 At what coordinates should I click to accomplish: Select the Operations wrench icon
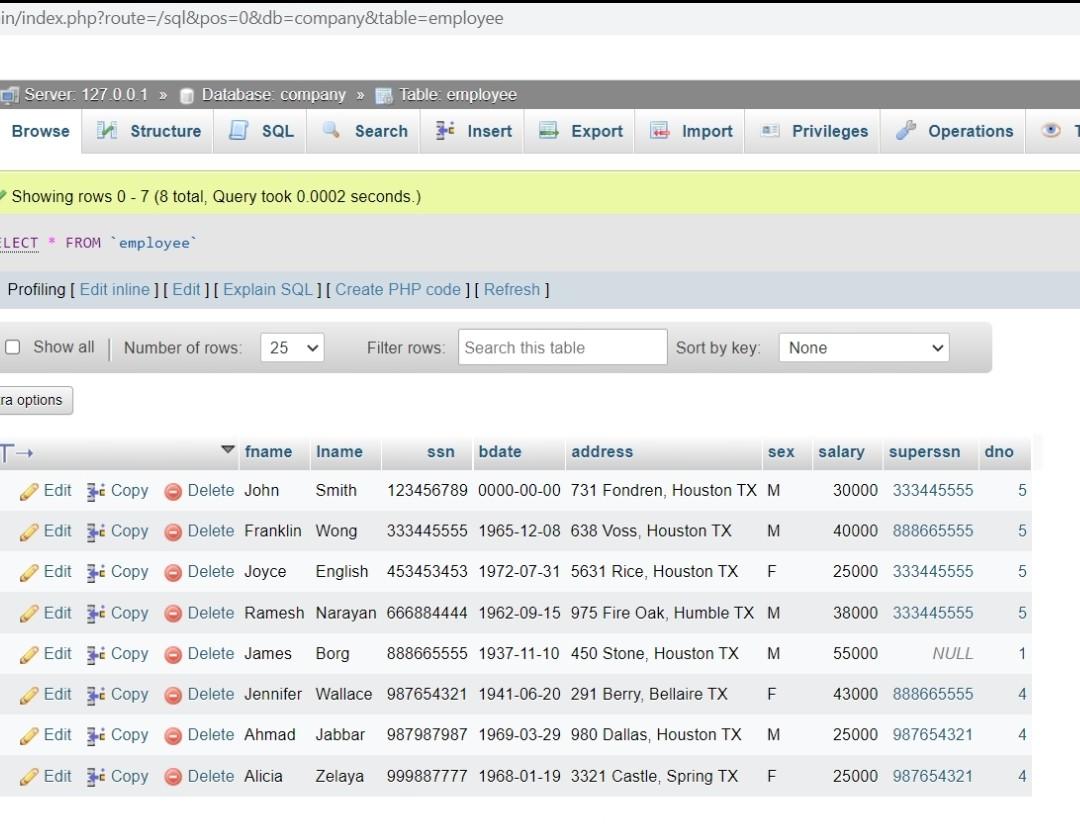907,130
